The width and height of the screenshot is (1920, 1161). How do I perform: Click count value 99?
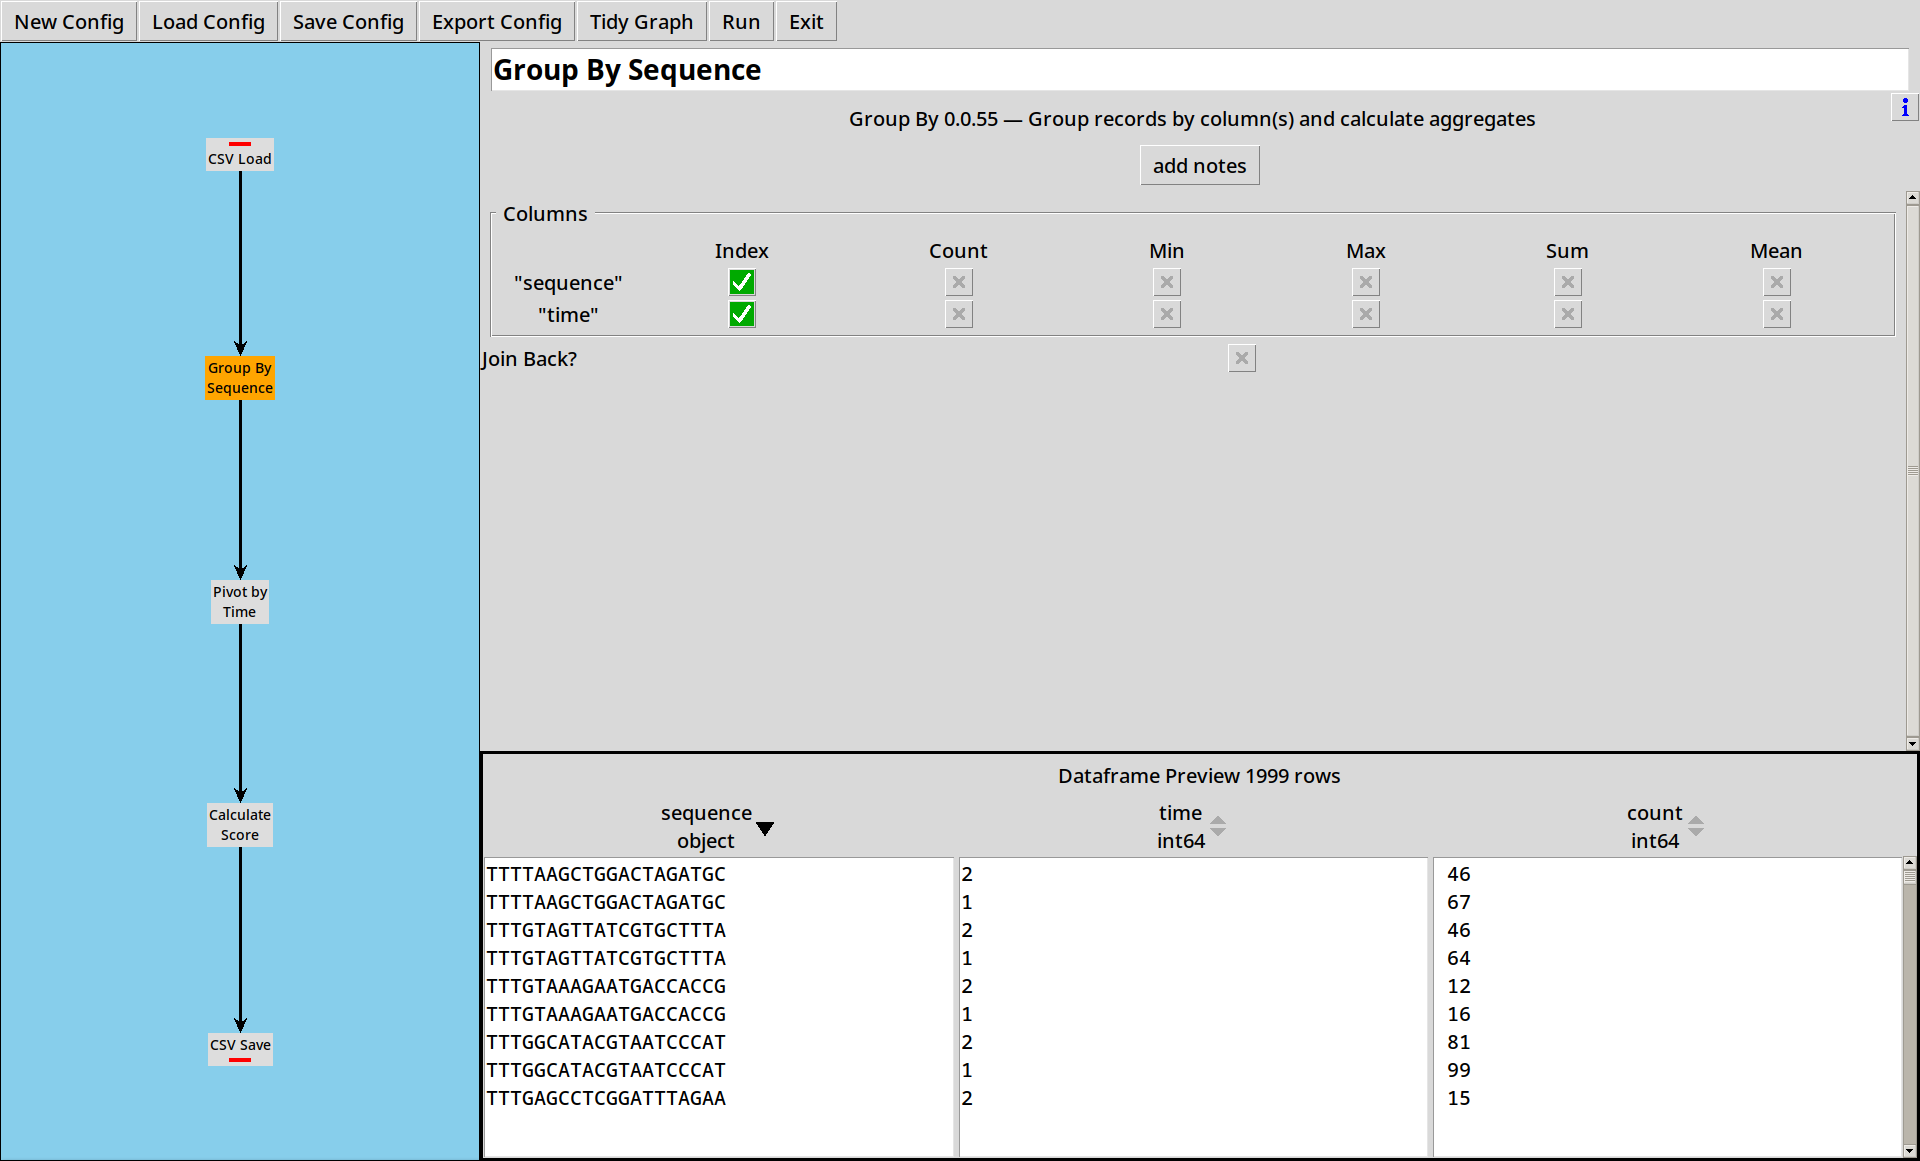1458,1070
